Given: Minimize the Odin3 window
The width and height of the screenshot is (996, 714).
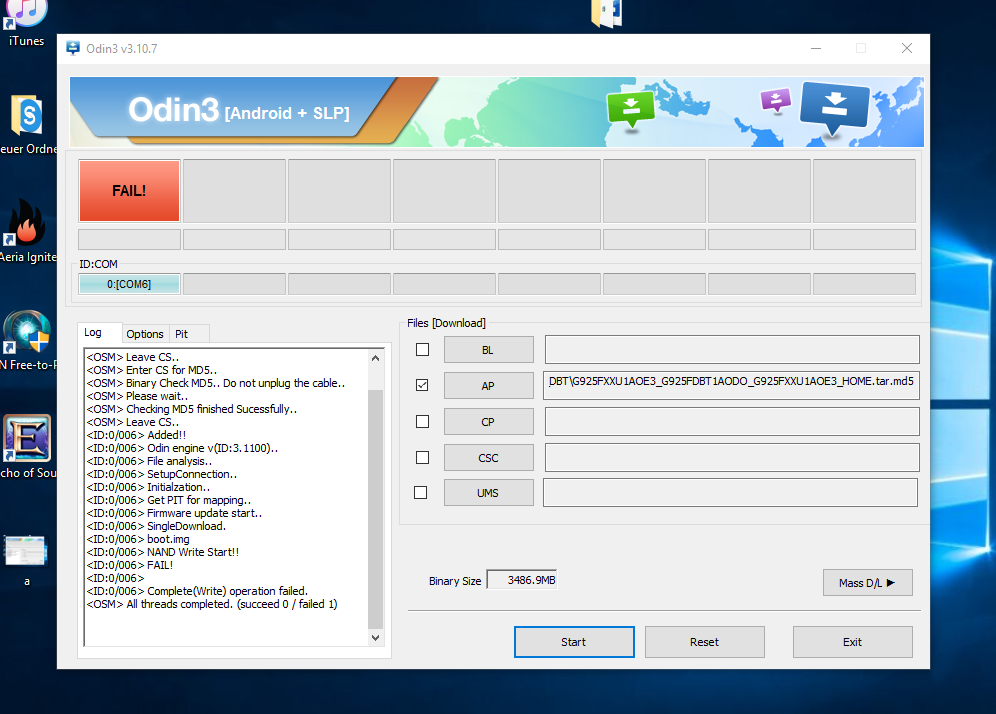Looking at the screenshot, I should pos(816,48).
